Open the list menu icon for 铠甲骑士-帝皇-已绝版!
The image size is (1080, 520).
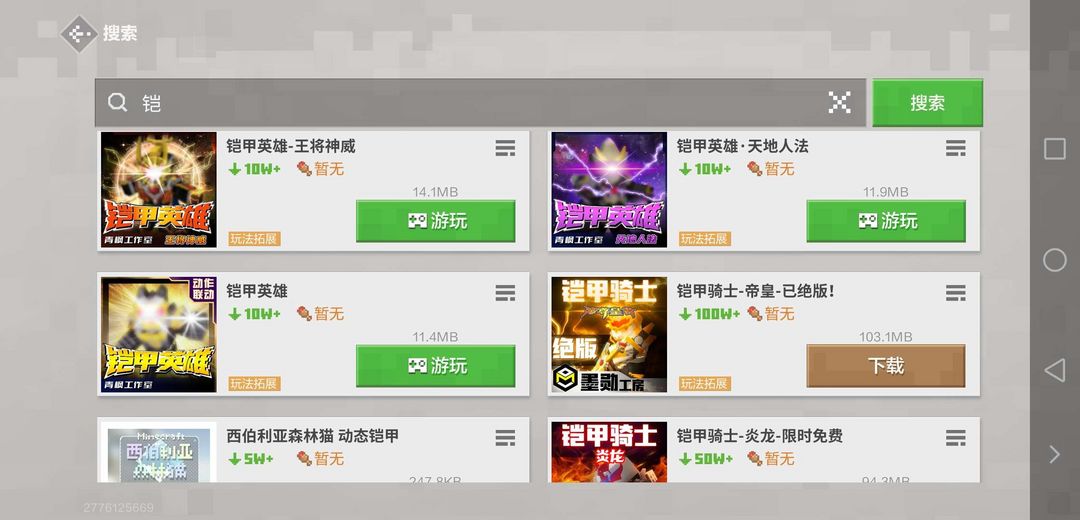[x=955, y=293]
